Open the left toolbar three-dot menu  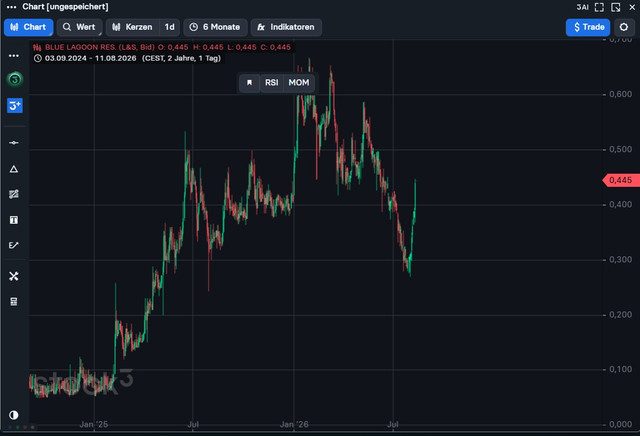14,56
